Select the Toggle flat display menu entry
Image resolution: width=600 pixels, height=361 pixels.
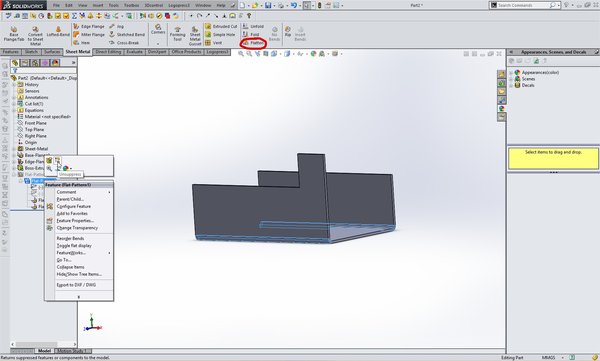(x=74, y=245)
